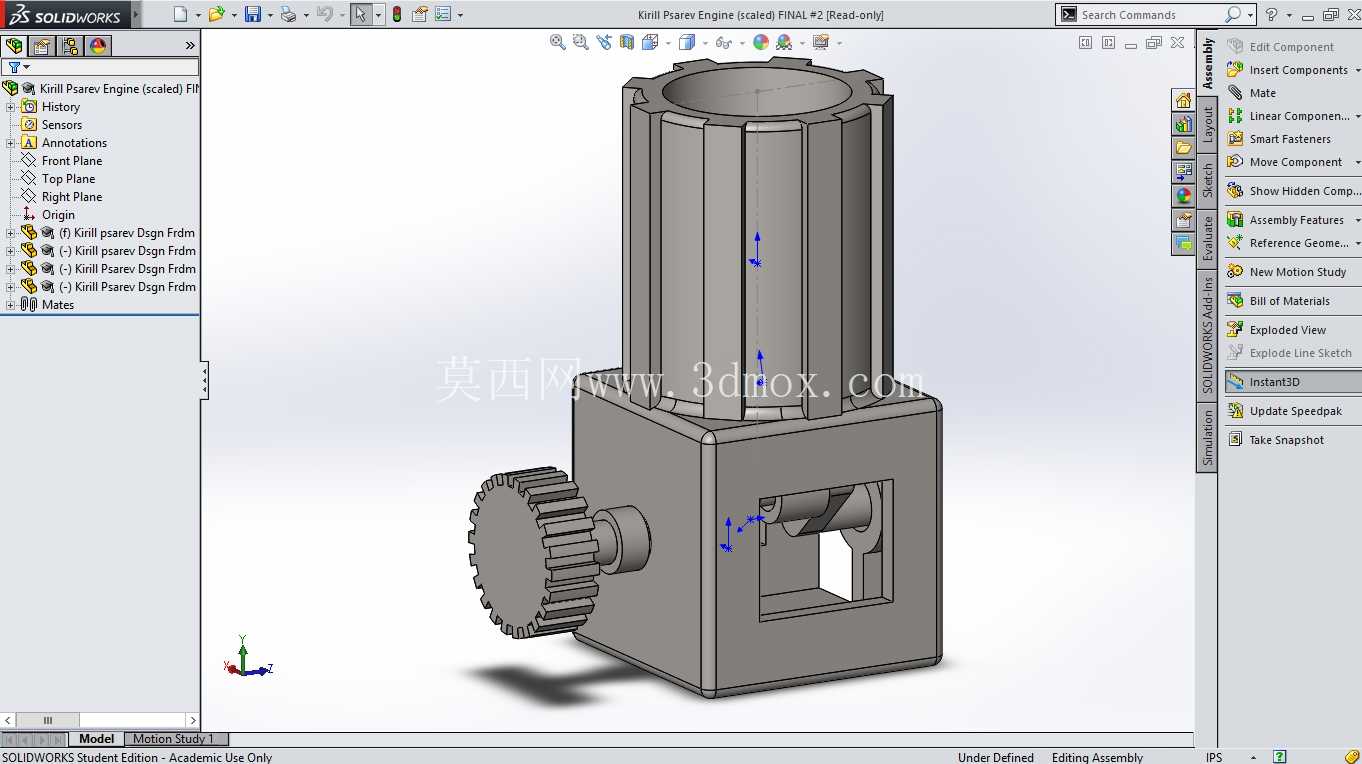Create a new document with New icon
The width and height of the screenshot is (1362, 764).
180,14
